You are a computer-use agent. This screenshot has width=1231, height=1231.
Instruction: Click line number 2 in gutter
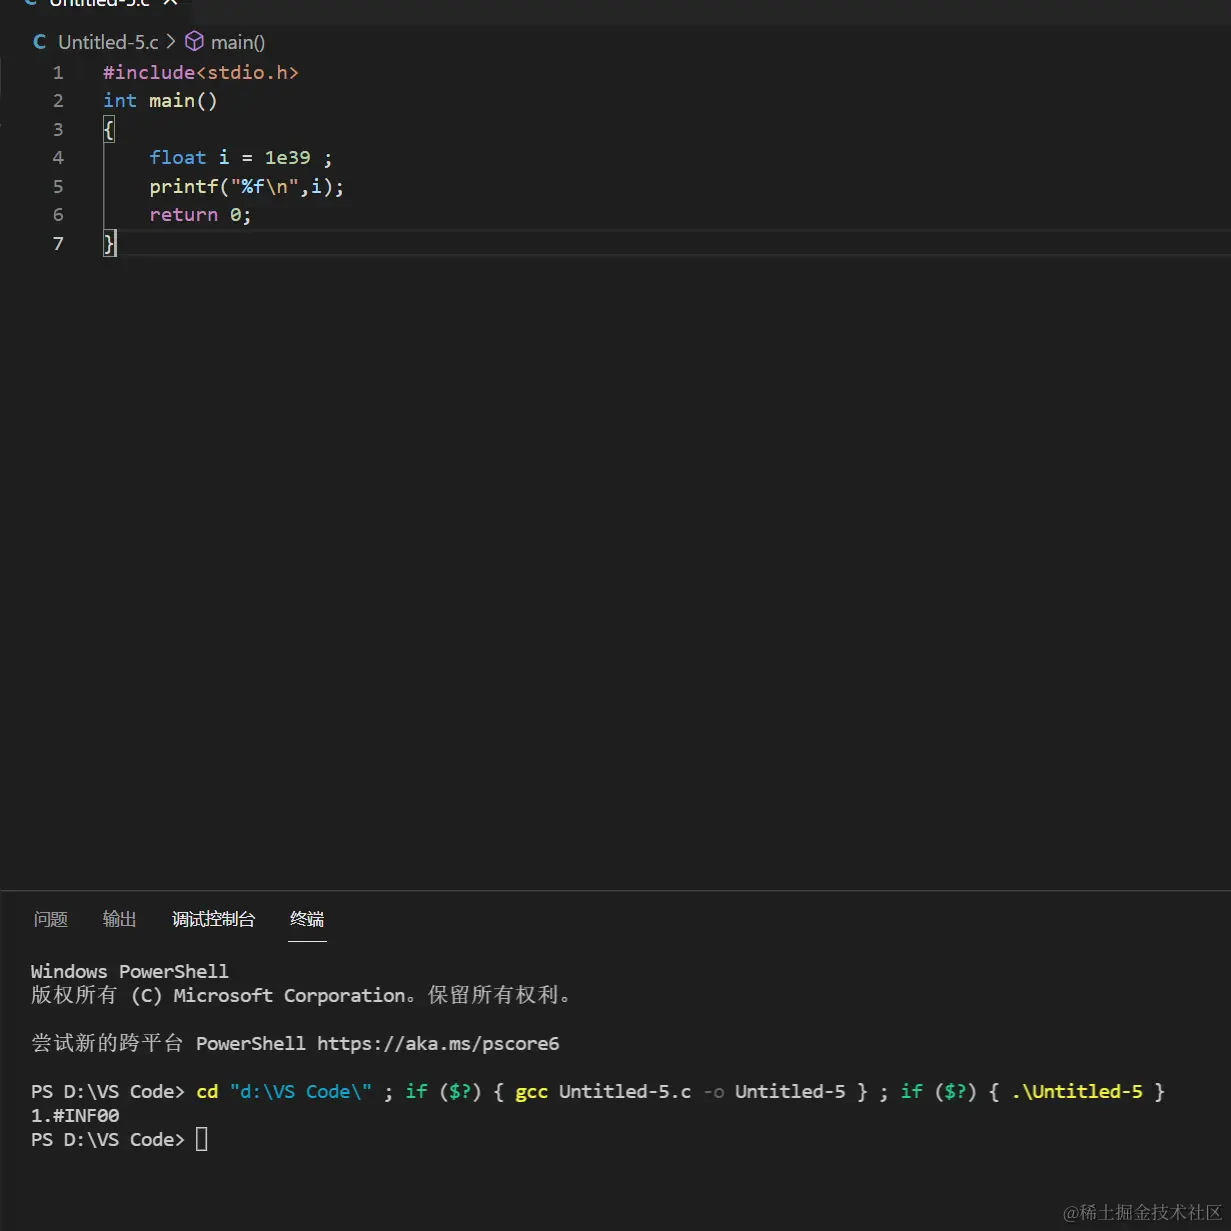(x=58, y=101)
